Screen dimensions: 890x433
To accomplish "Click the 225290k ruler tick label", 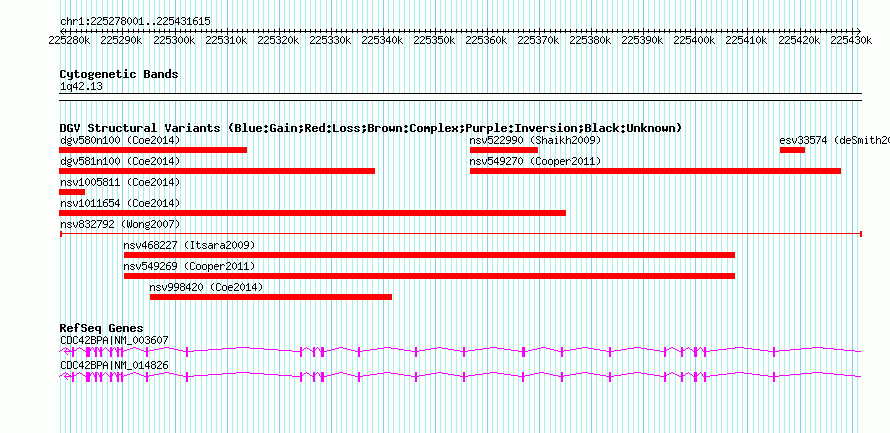I will tap(121, 40).
